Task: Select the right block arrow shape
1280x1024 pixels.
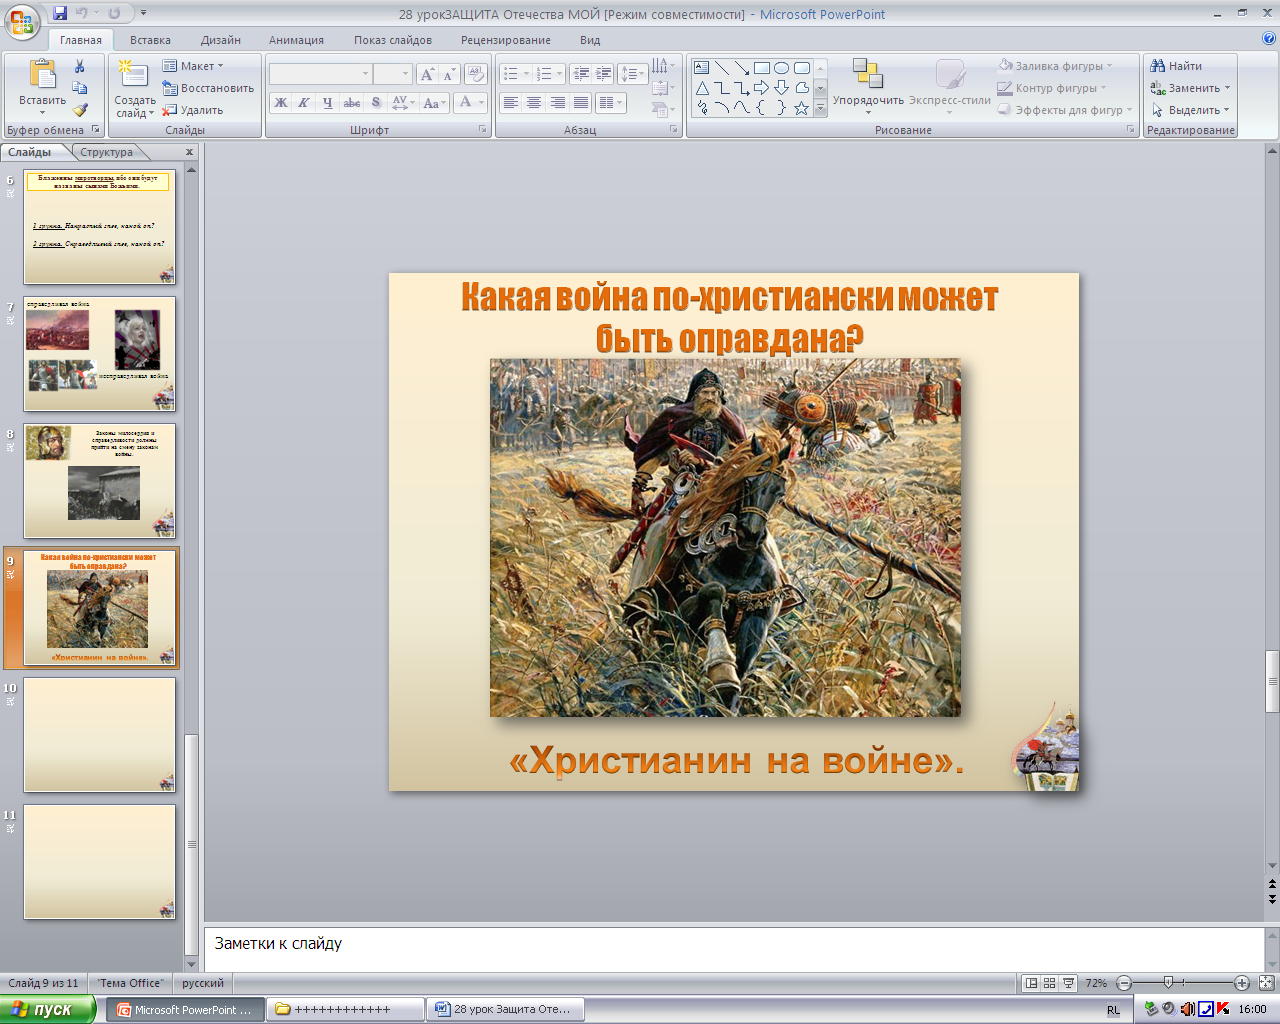Action: click(x=762, y=88)
